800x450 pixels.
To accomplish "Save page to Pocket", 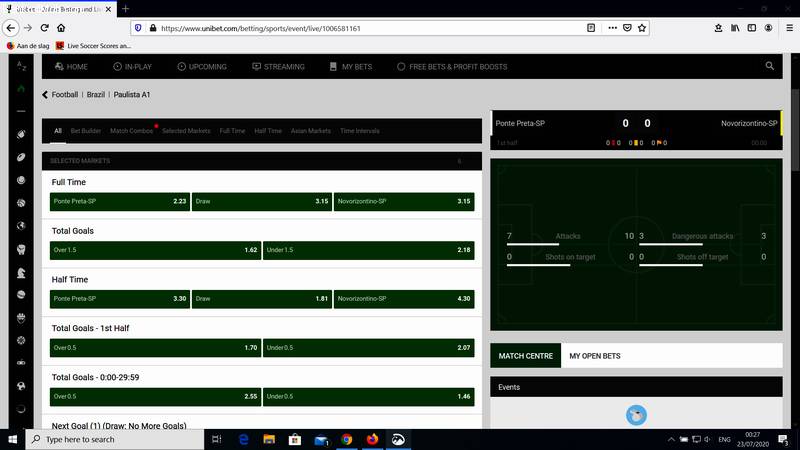I will click(627, 28).
